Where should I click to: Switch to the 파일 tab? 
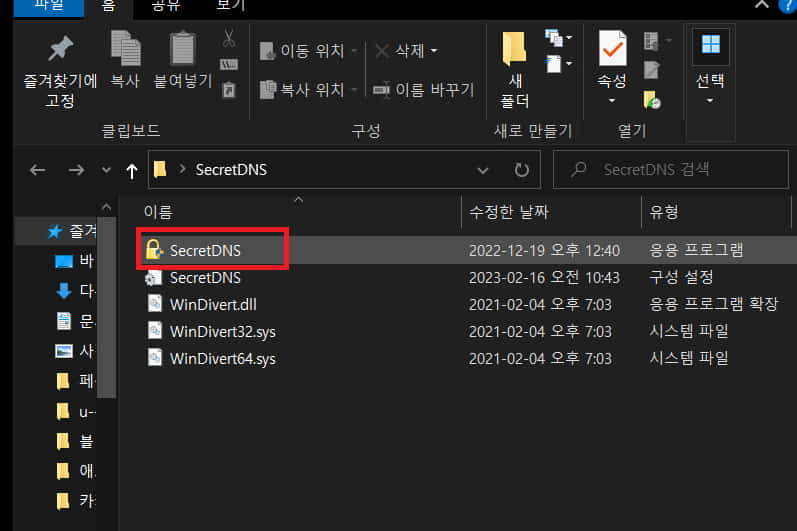click(49, 7)
